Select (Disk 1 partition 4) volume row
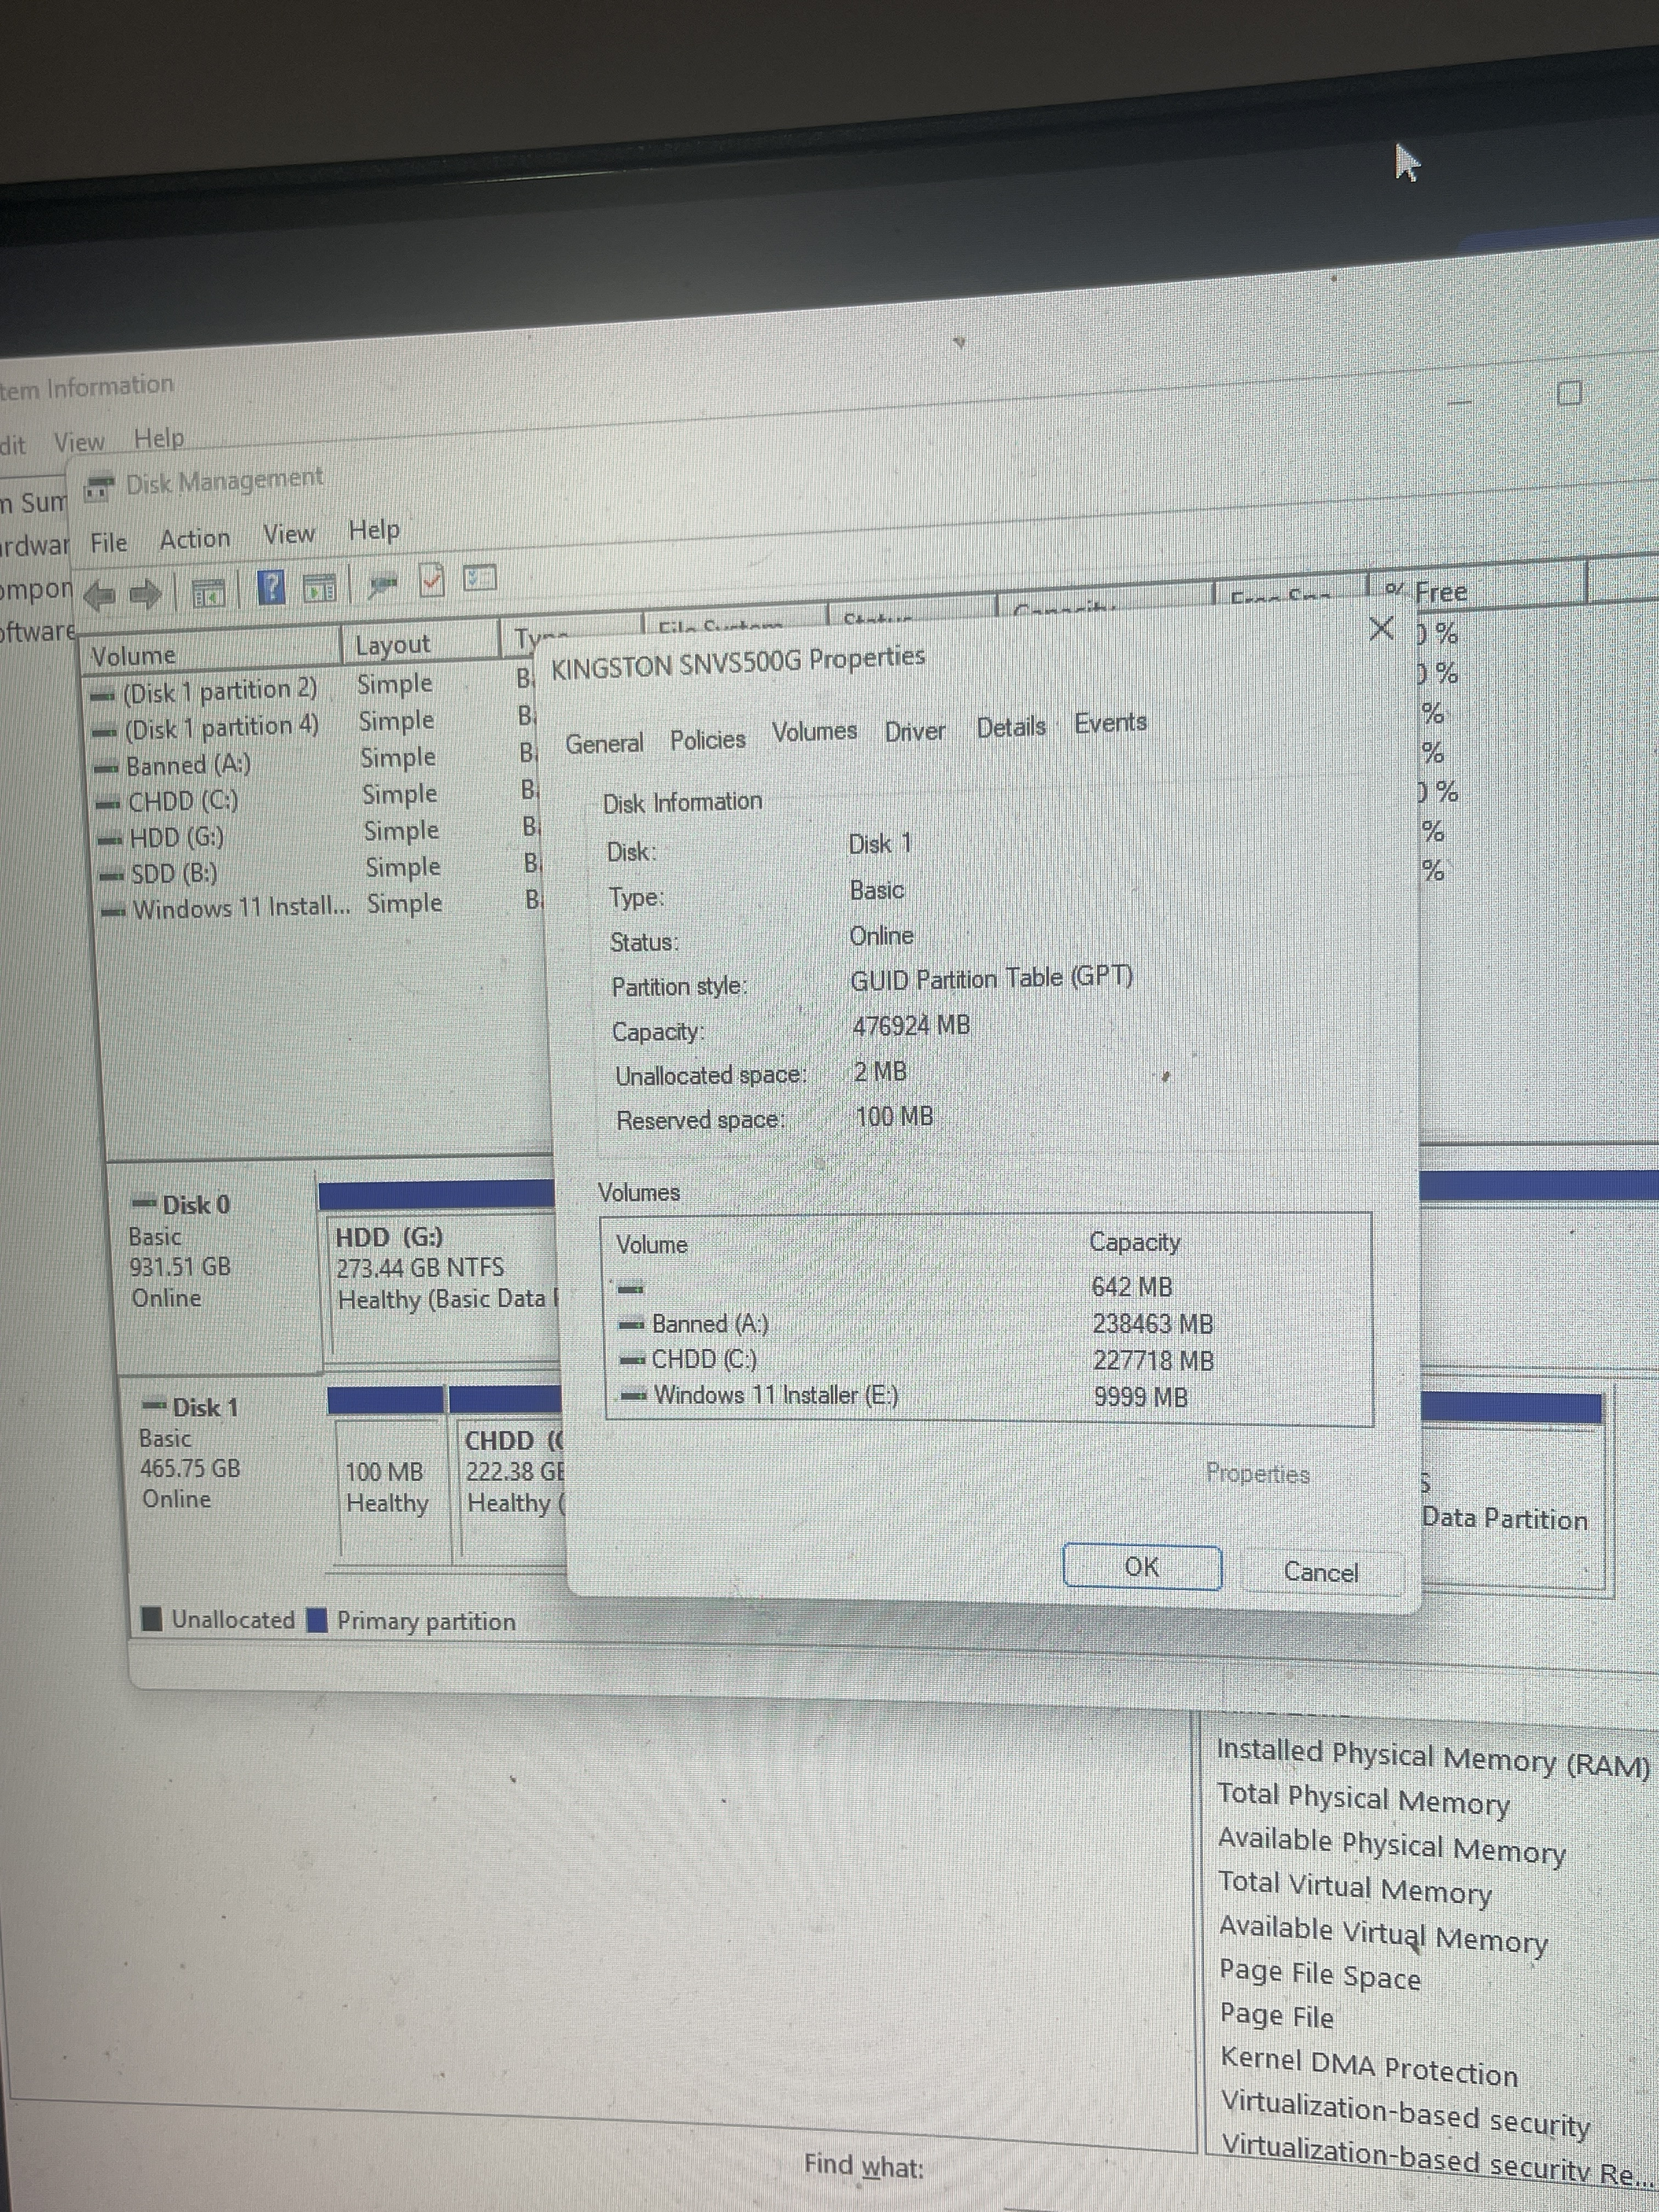Viewport: 1659px width, 2212px height. pyautogui.click(x=221, y=728)
